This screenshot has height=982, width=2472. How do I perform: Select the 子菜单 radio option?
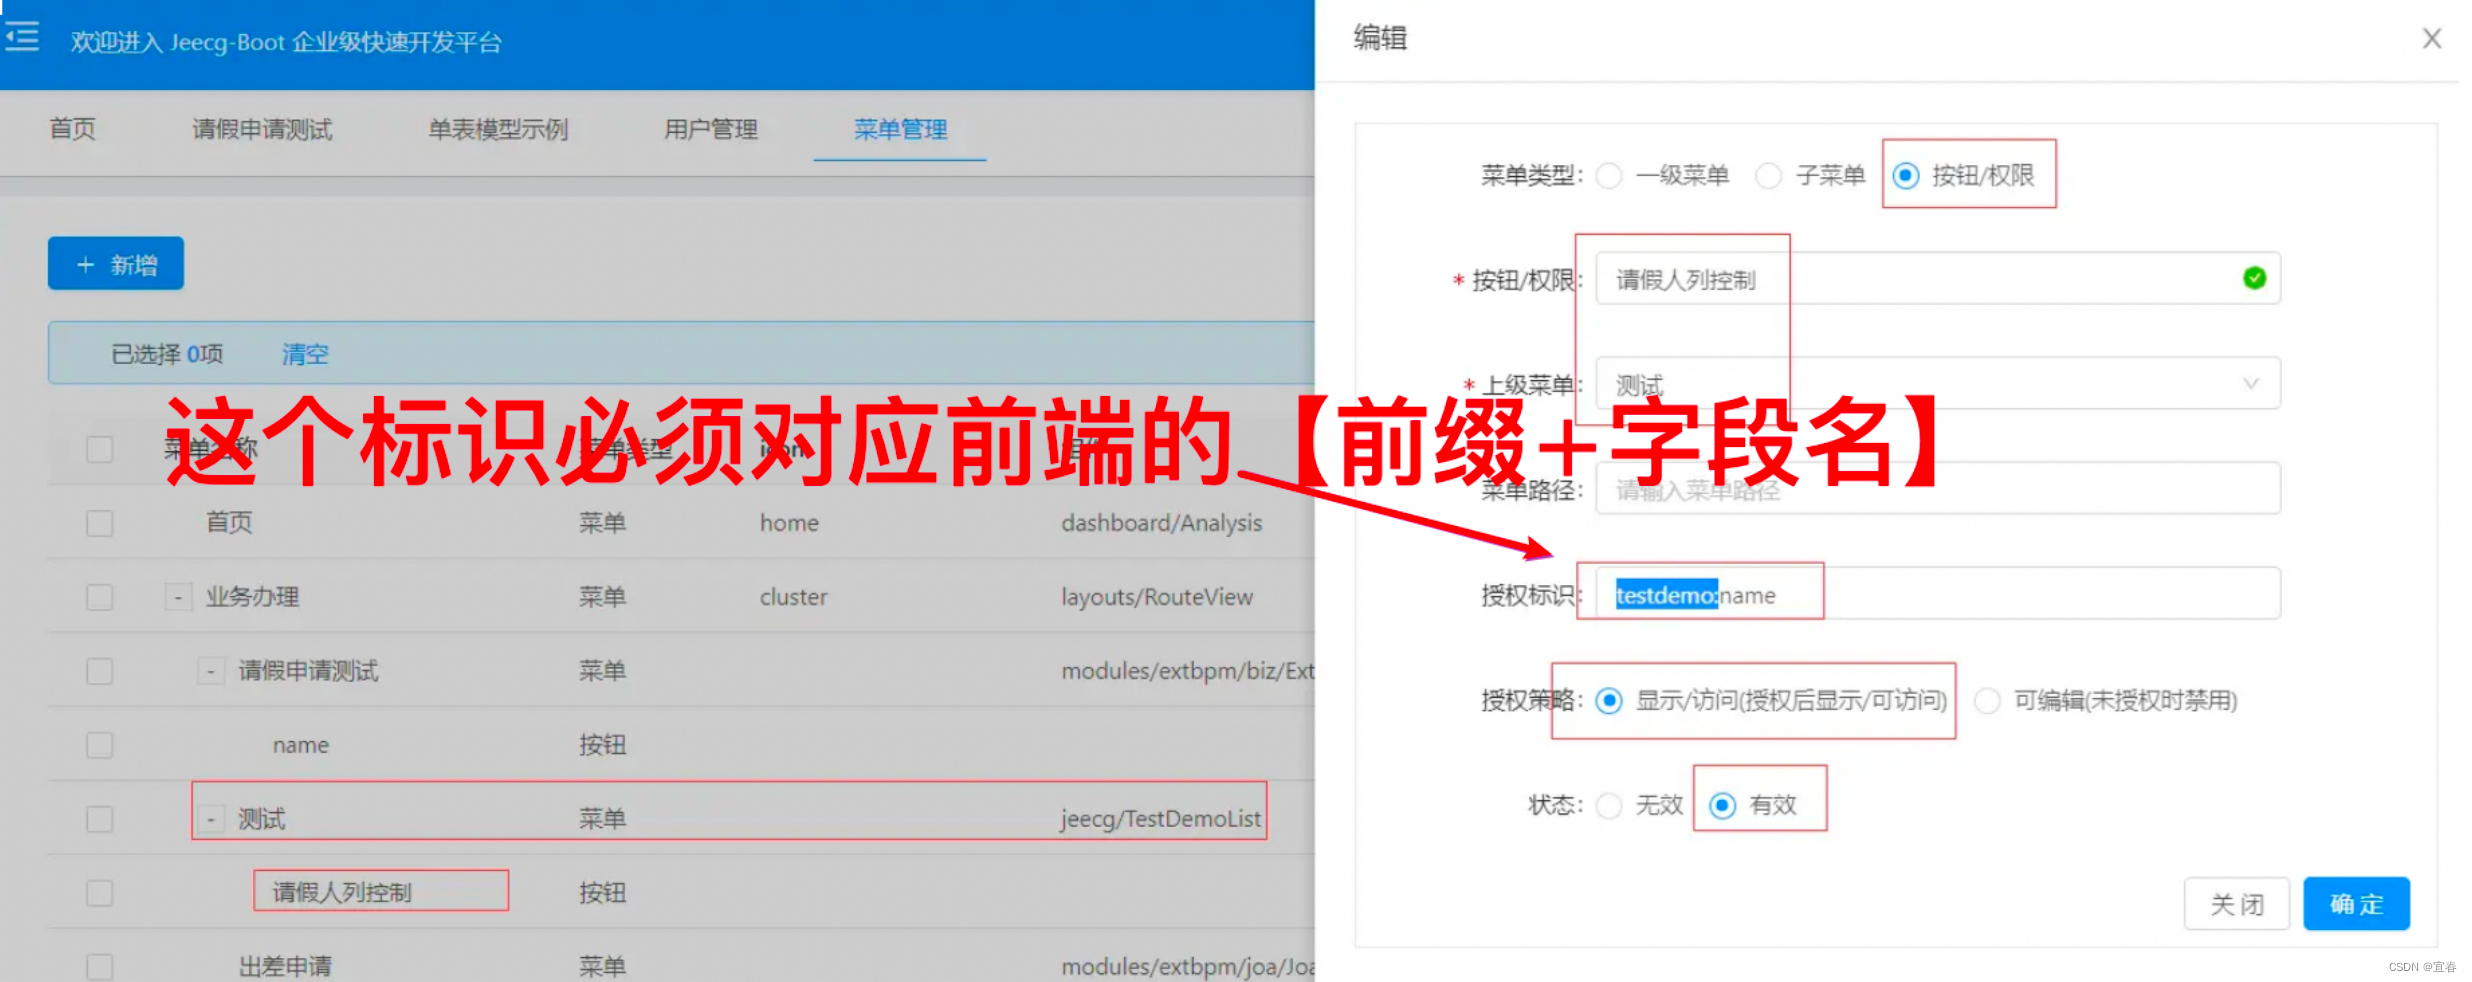[x=1768, y=176]
